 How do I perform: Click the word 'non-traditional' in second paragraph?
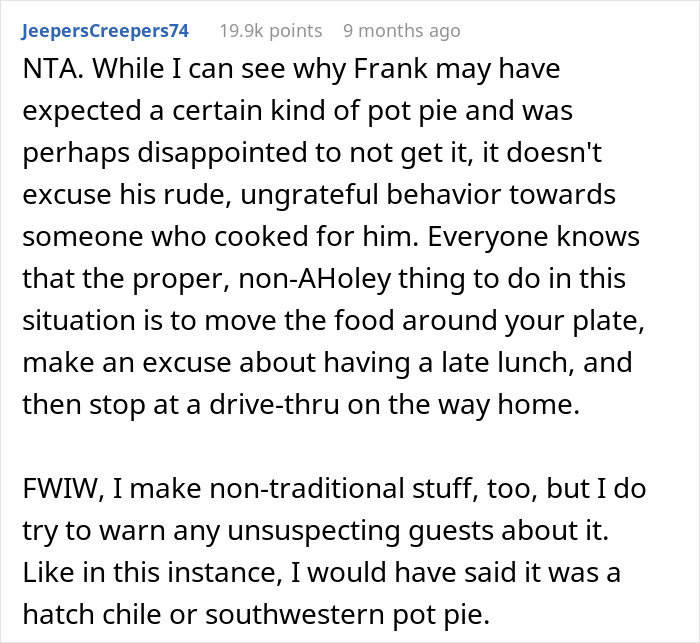[307, 489]
